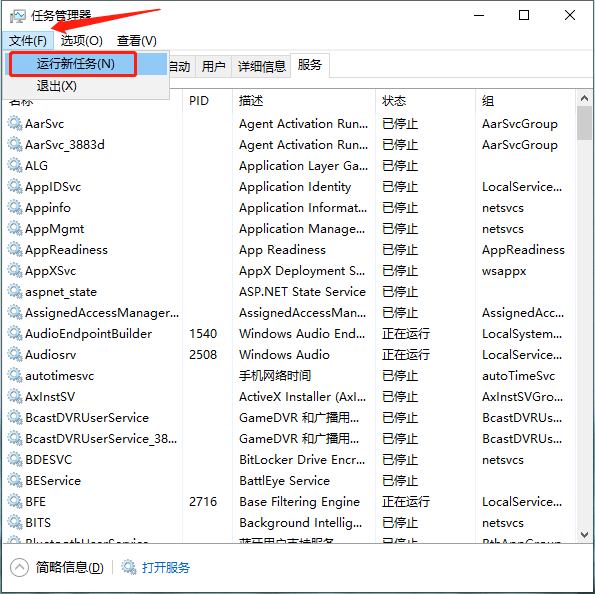Open the 选项(O) menu
595x594 pixels.
pyautogui.click(x=82, y=41)
